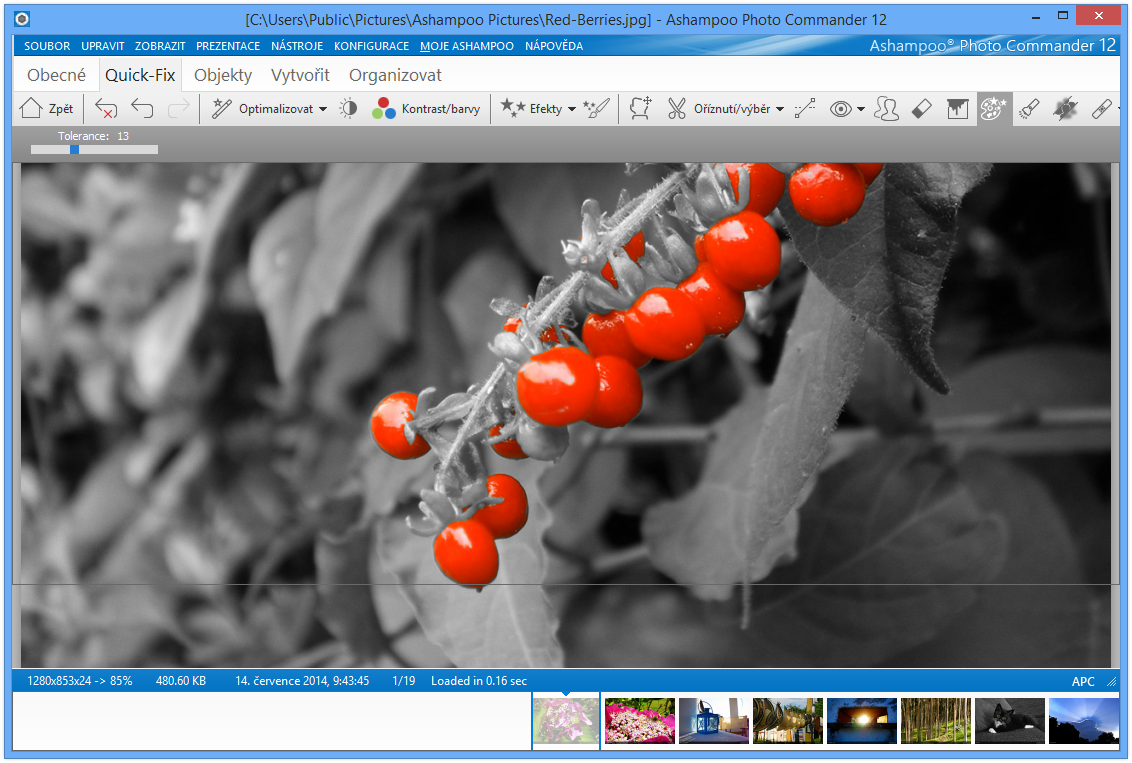The width and height of the screenshot is (1132, 763).
Task: Expand the Optimalizovat dropdown arrow
Action: coord(323,109)
